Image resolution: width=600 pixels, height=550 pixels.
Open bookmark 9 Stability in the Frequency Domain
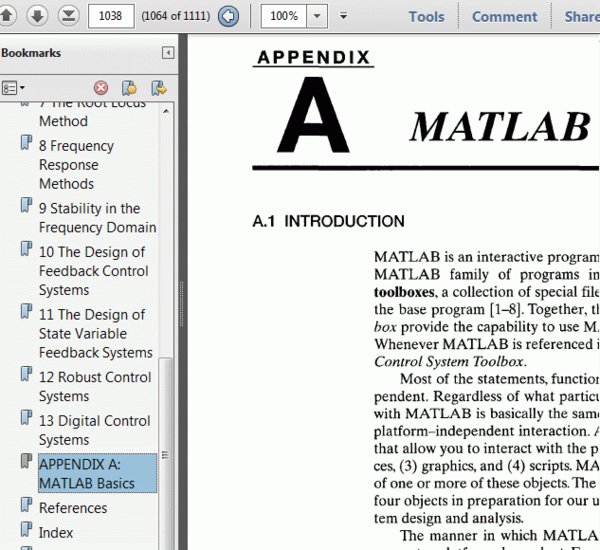[x=98, y=217]
